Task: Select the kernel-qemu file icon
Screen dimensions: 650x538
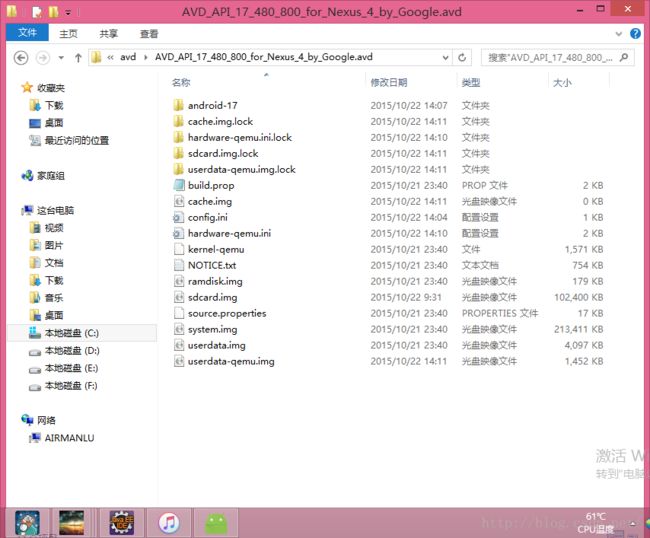Action: [179, 249]
